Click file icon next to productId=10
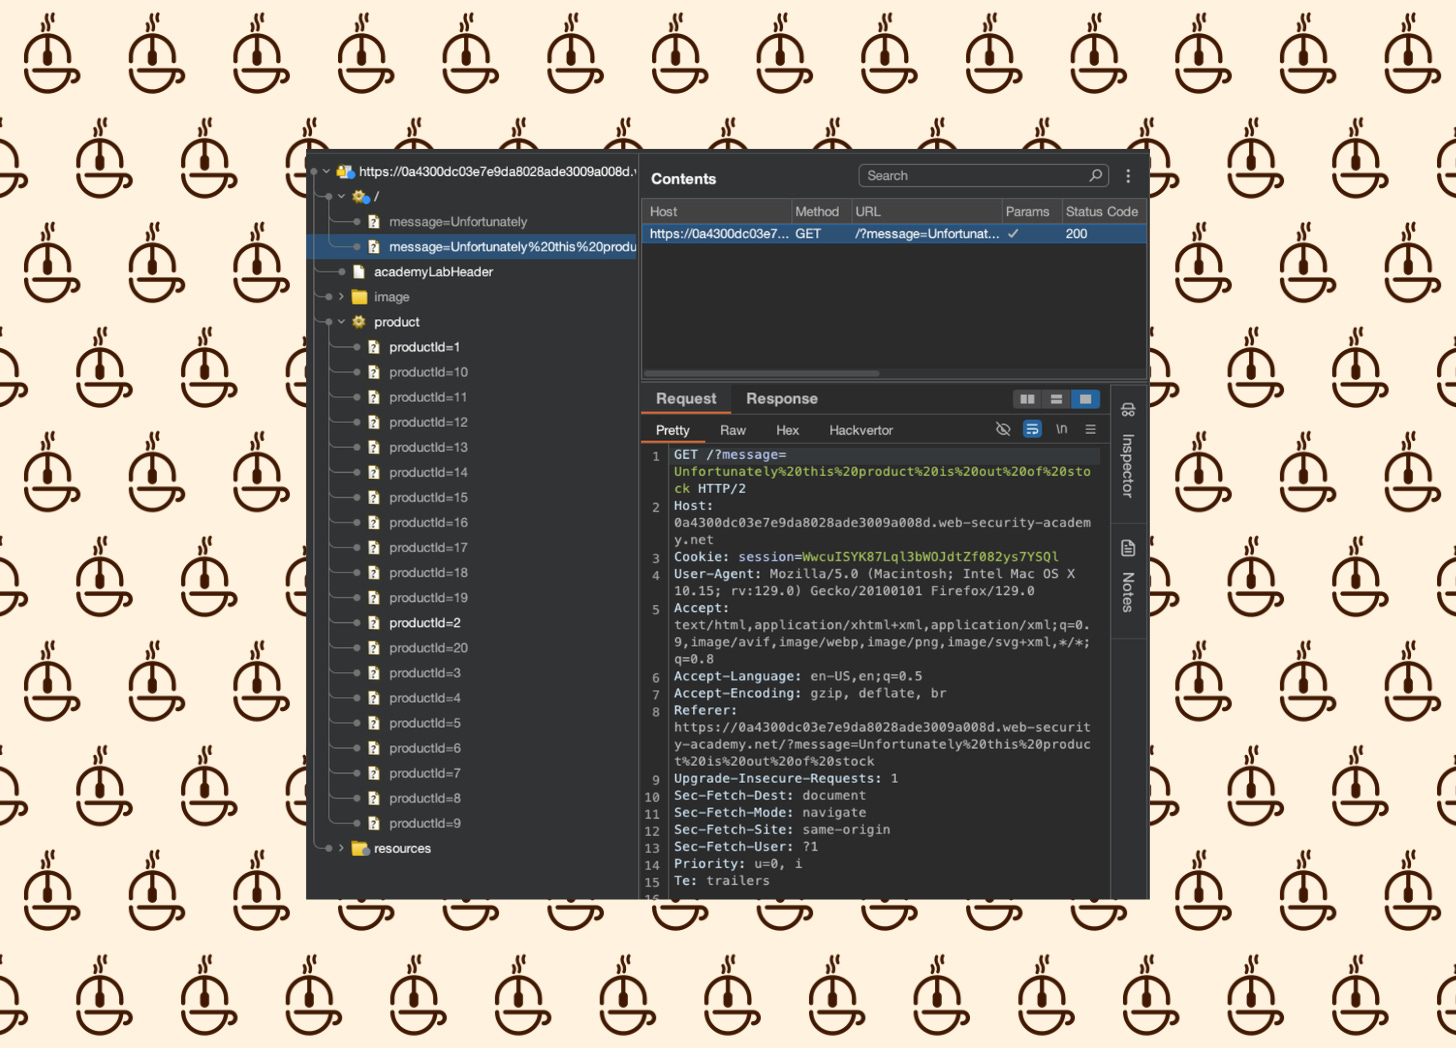Image resolution: width=1456 pixels, height=1048 pixels. click(374, 372)
